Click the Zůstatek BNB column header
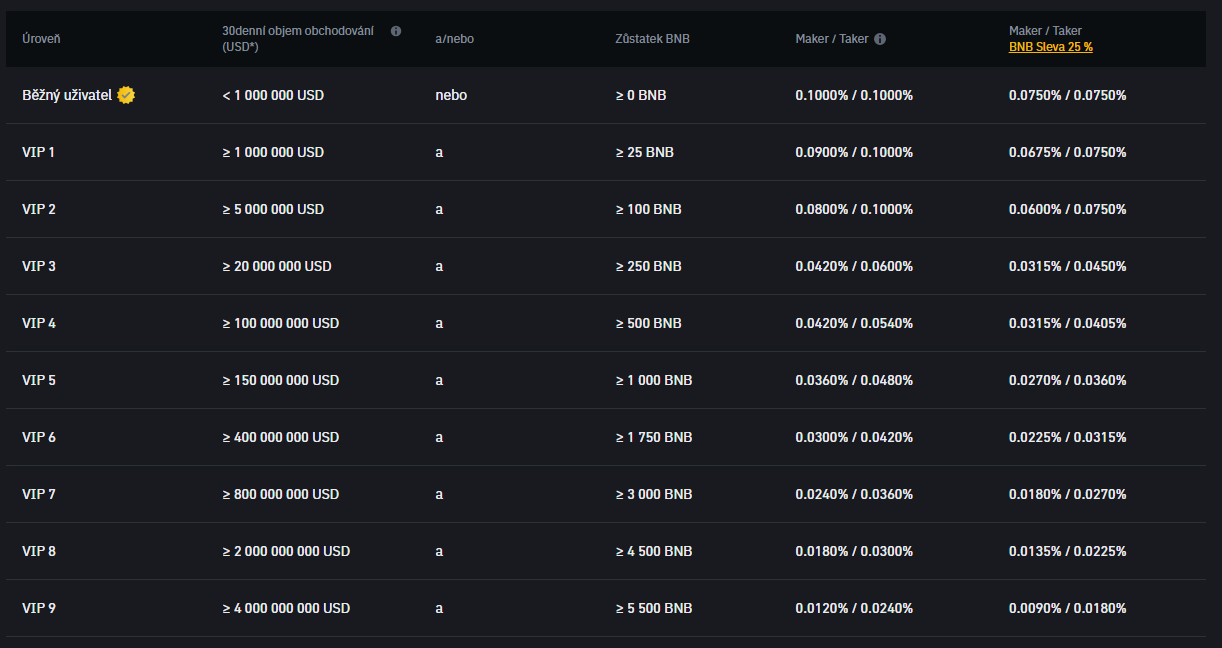This screenshot has width=1222, height=648. 652,39
